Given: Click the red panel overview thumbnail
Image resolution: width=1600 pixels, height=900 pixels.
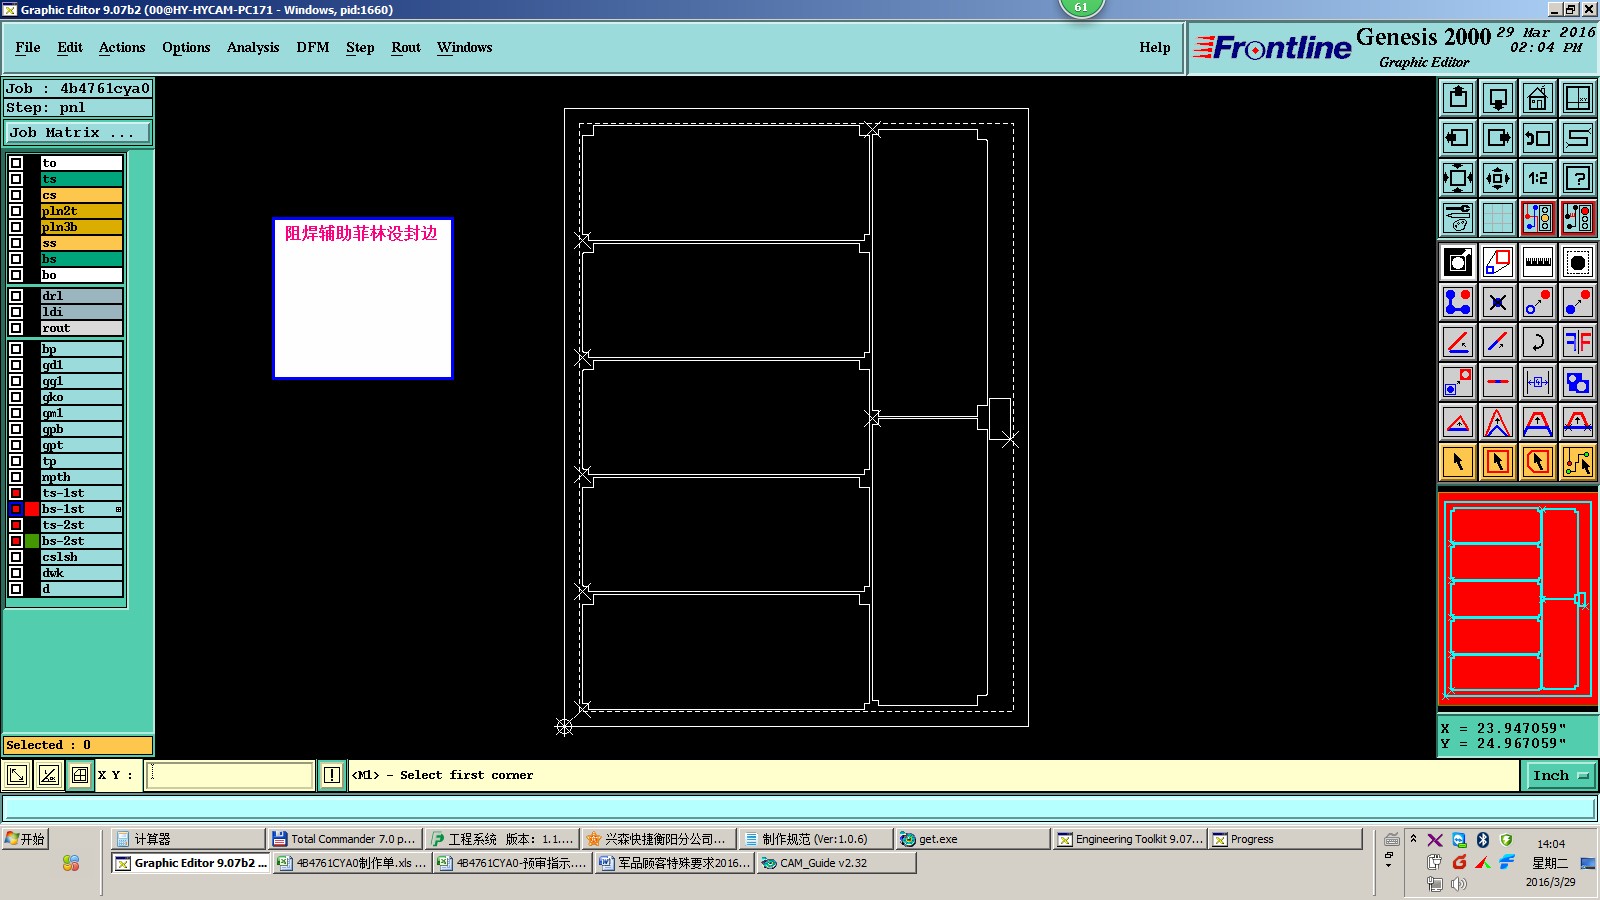Looking at the screenshot, I should click(1517, 600).
